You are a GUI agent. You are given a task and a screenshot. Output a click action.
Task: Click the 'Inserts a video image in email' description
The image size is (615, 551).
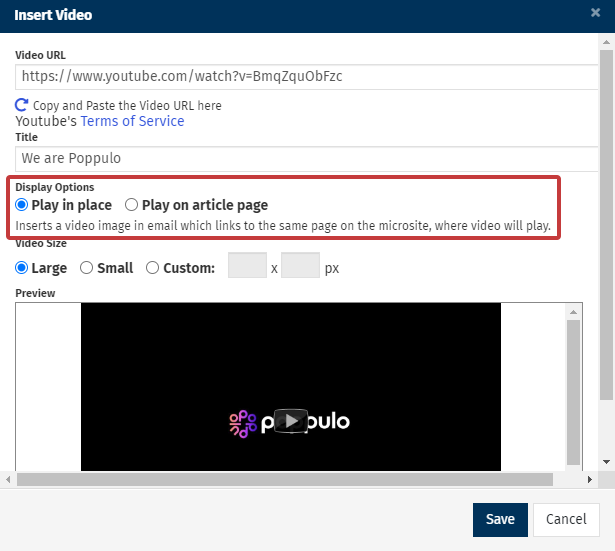click(283, 225)
